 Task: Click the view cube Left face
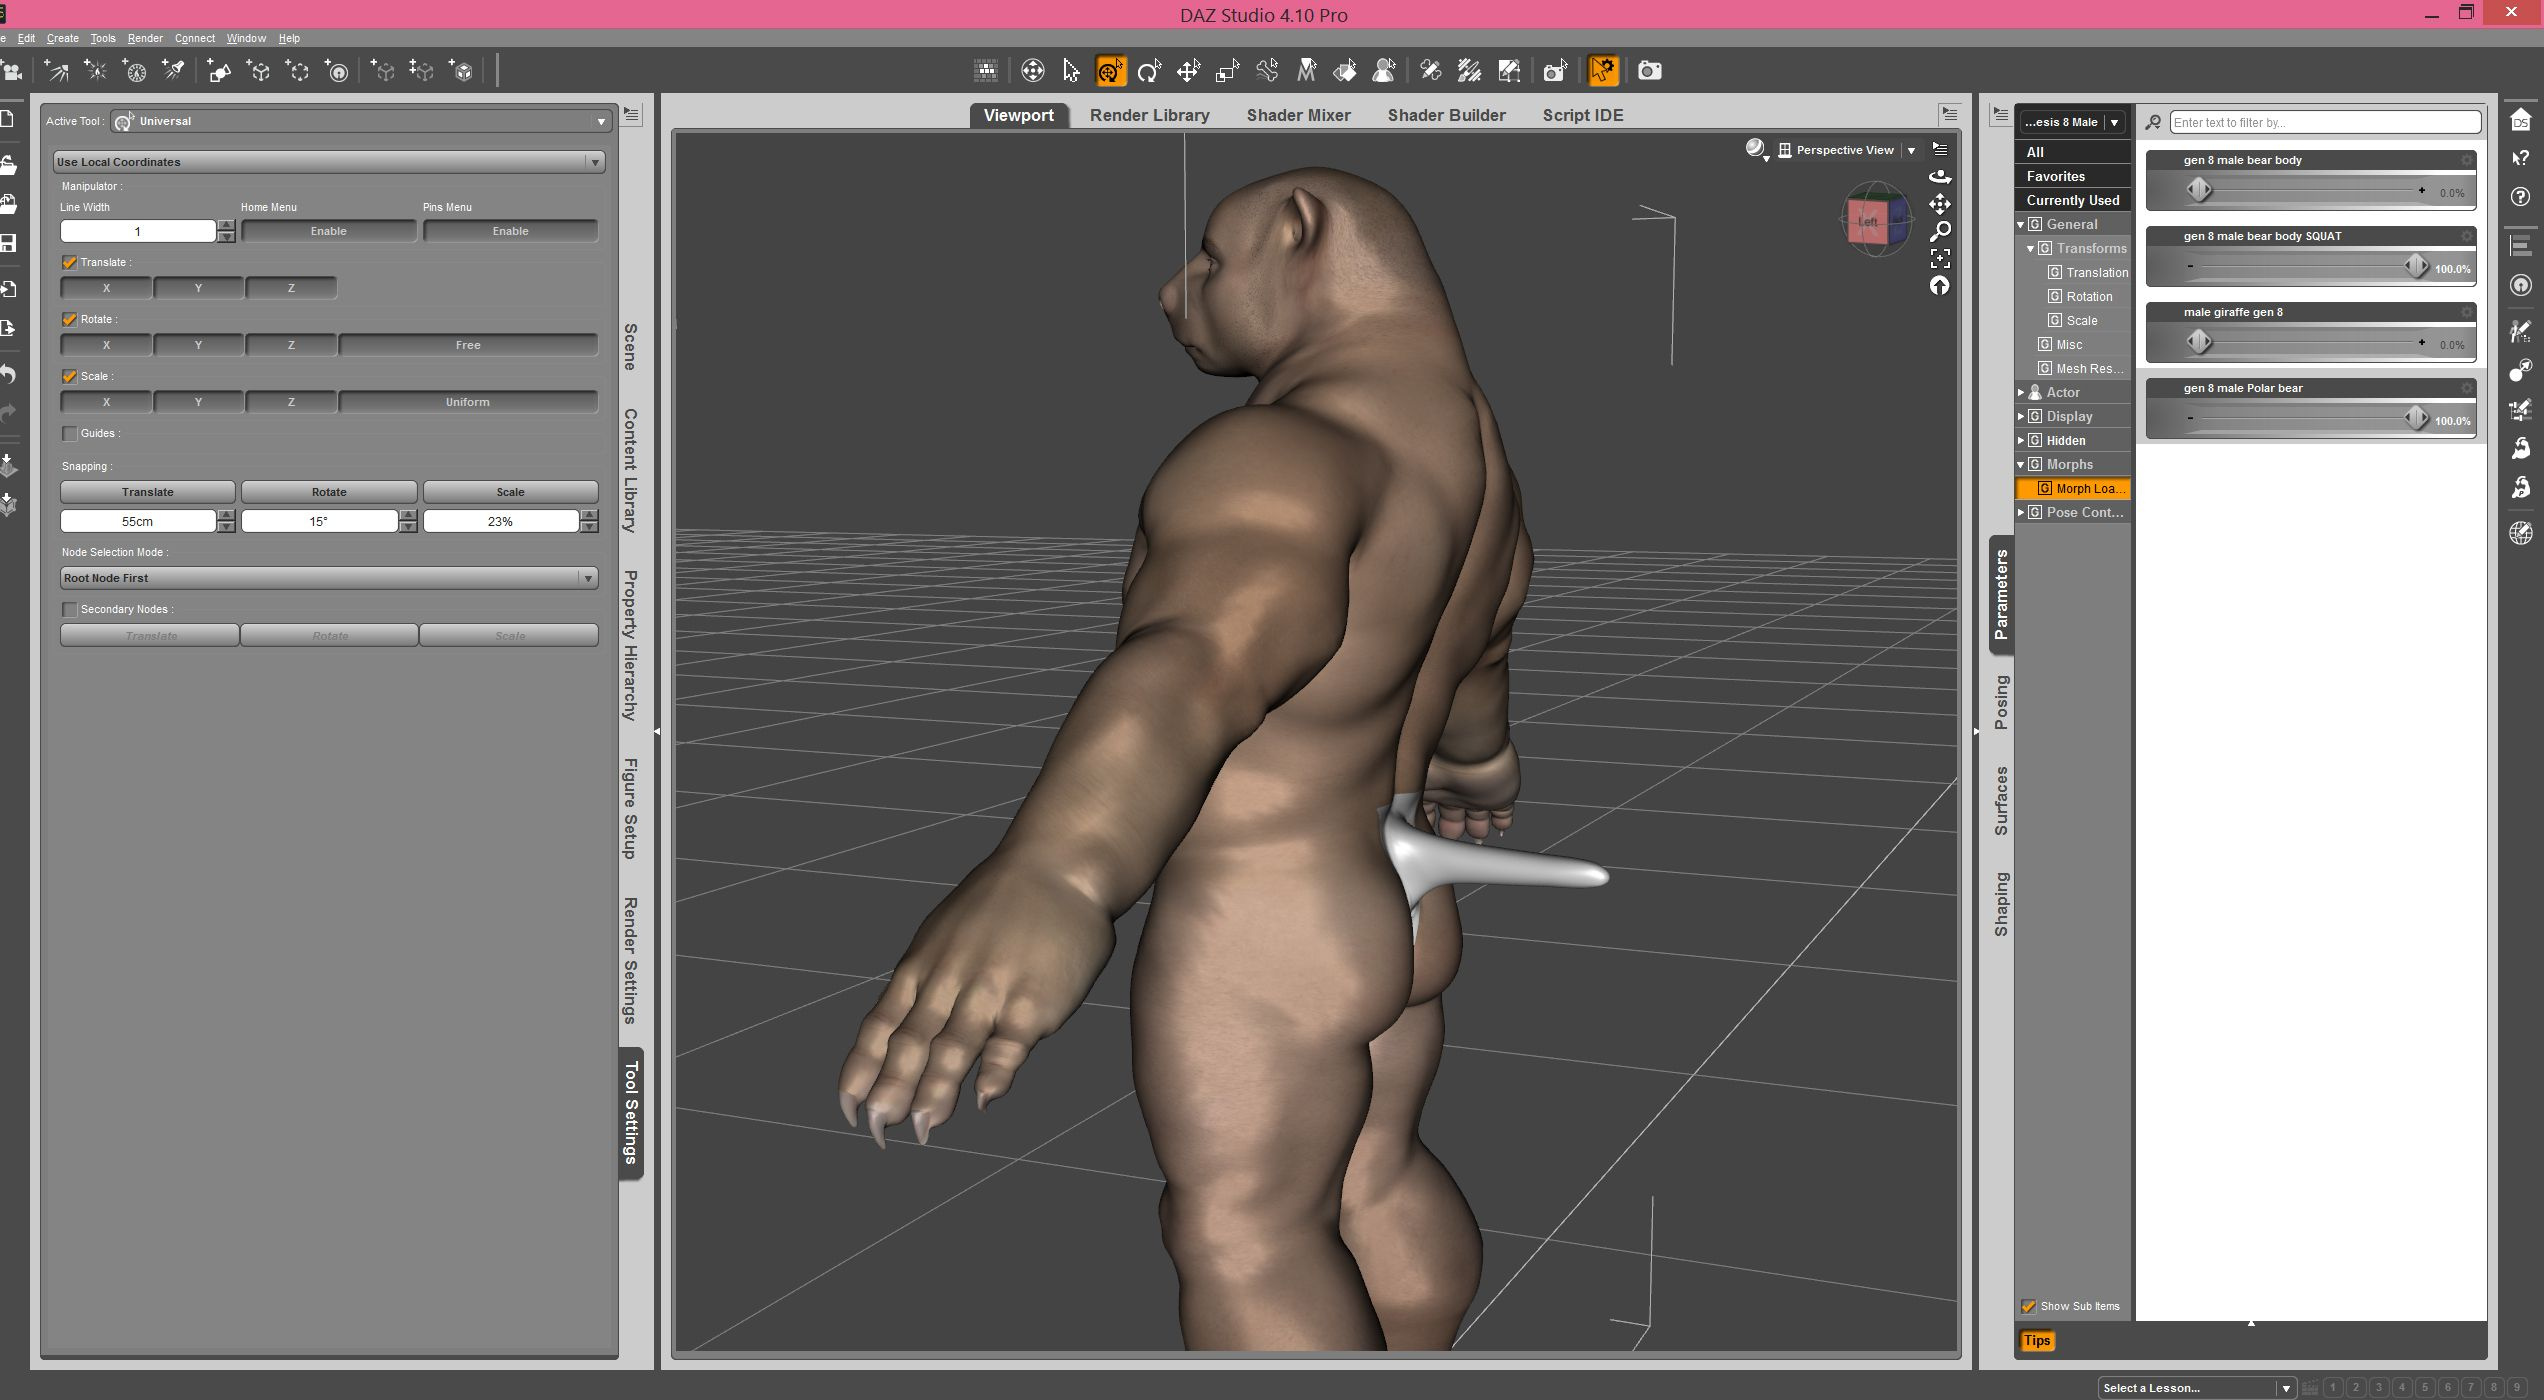pos(1867,222)
